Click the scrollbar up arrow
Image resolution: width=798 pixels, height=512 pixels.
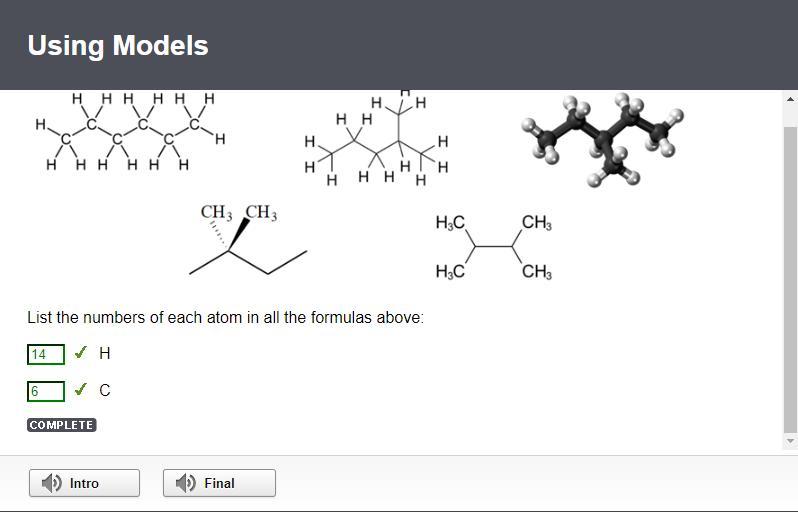pyautogui.click(x=790, y=99)
